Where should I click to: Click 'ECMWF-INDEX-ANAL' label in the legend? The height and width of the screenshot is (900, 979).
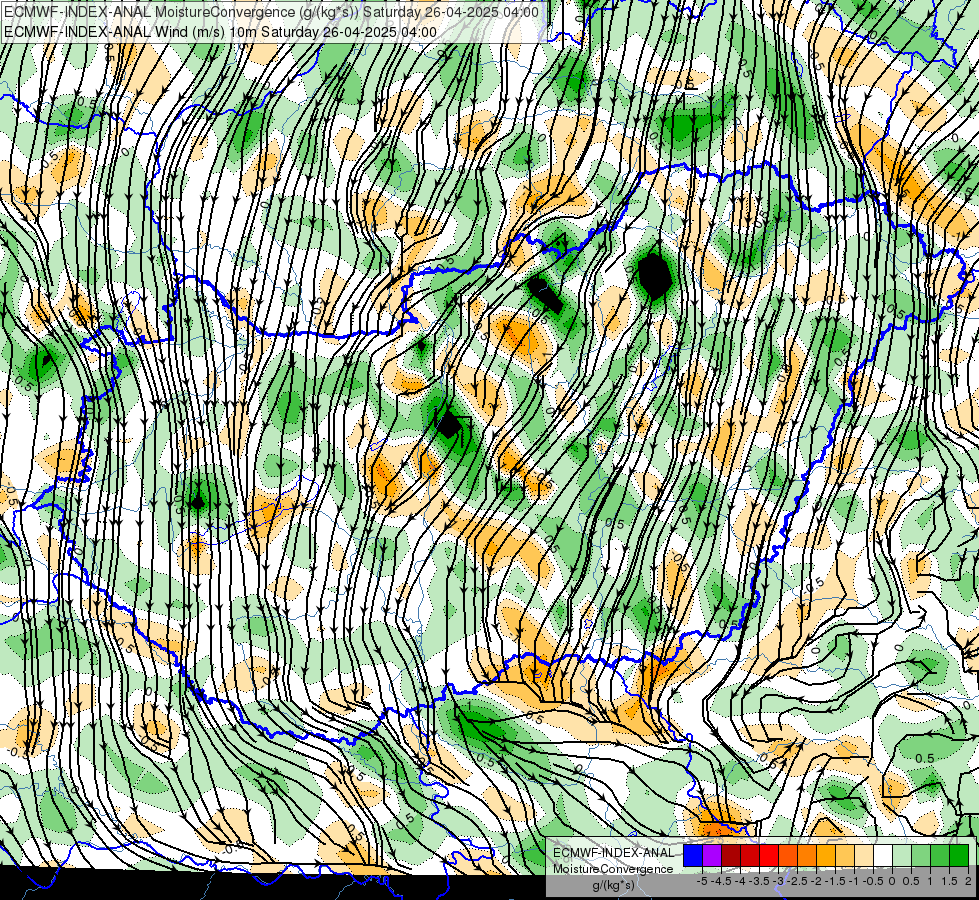(x=614, y=853)
